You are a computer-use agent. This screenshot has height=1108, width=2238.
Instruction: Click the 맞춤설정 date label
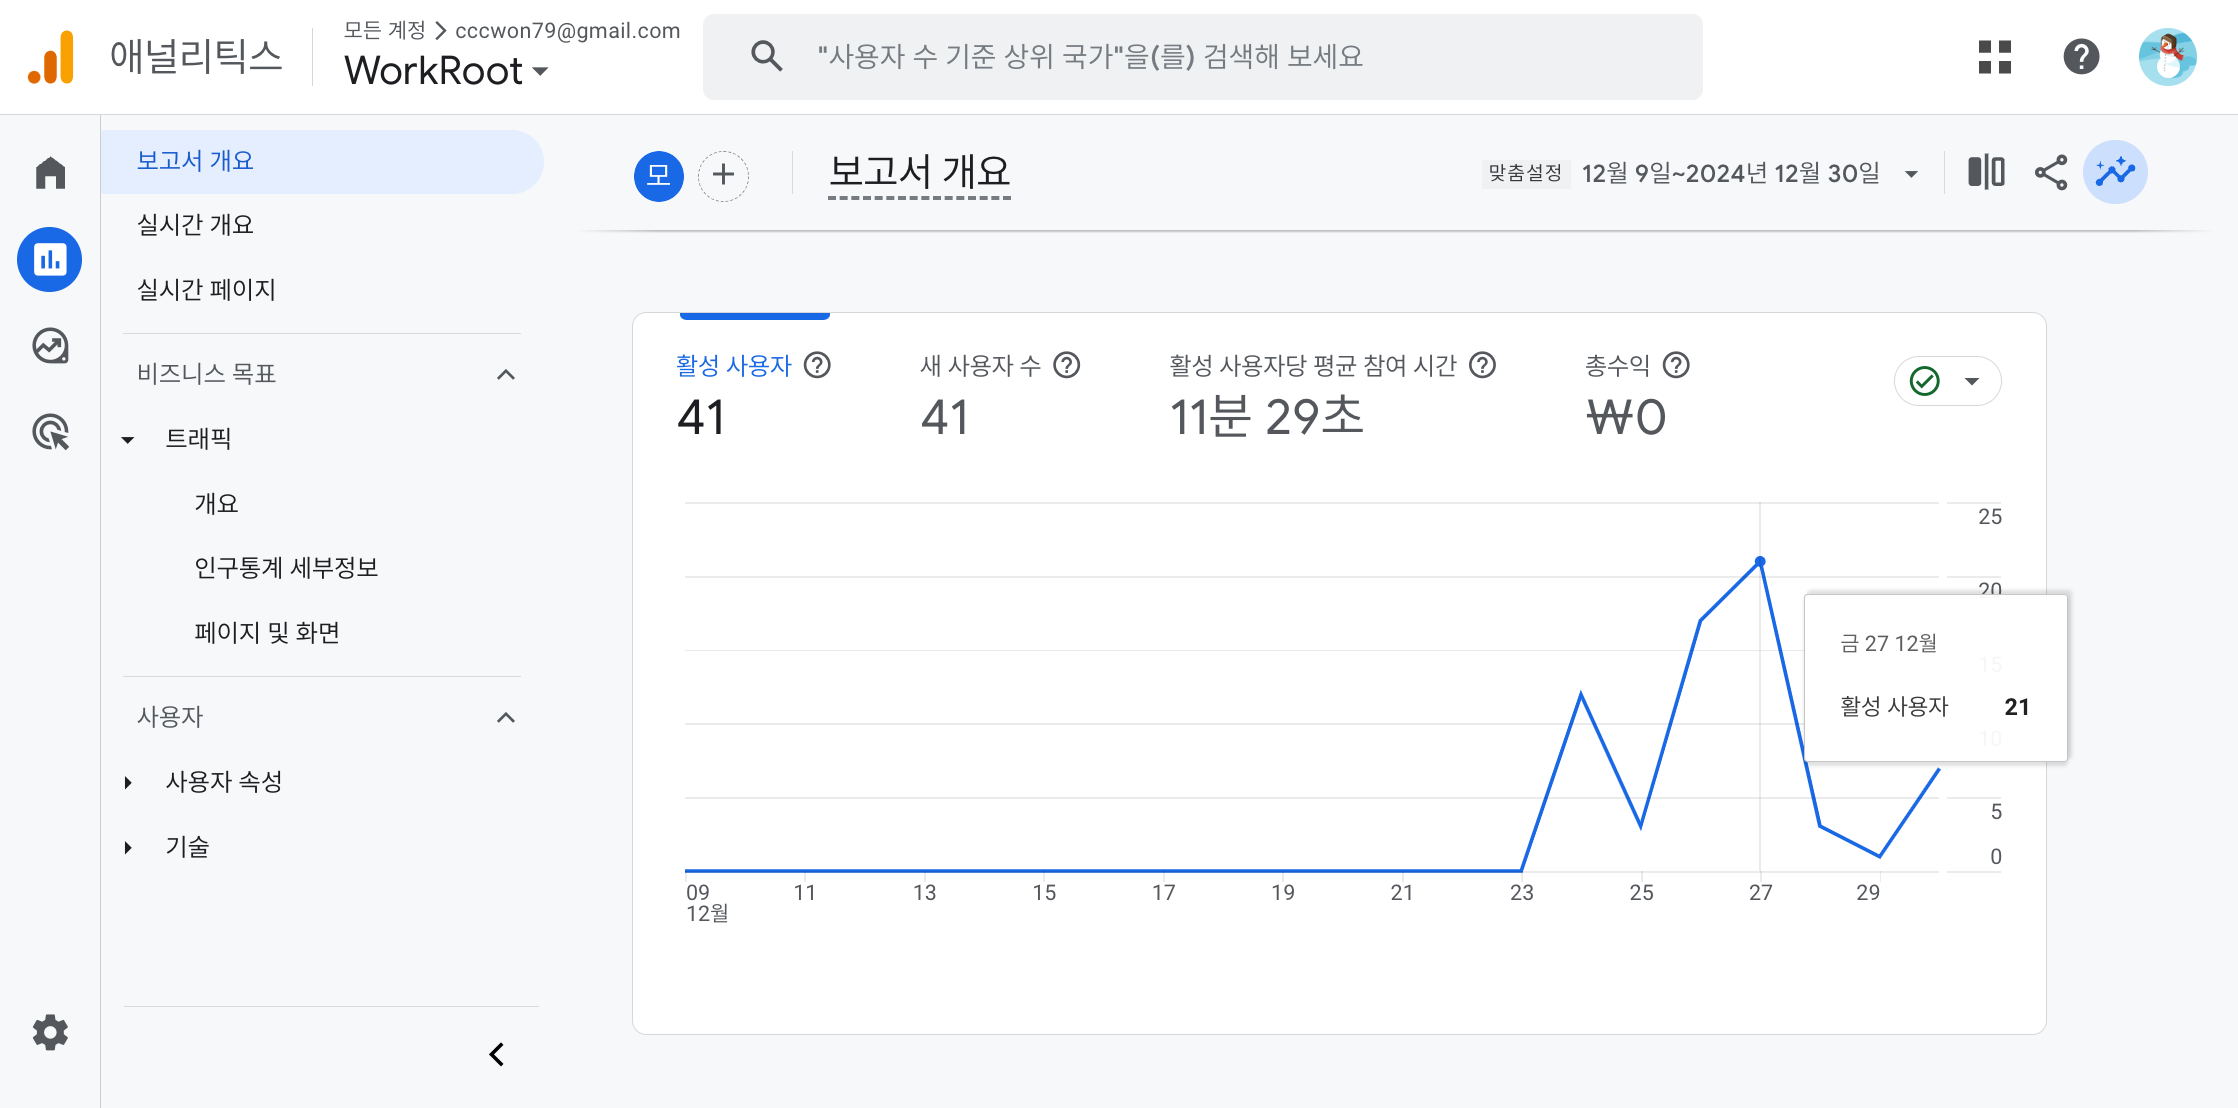coord(1525,173)
